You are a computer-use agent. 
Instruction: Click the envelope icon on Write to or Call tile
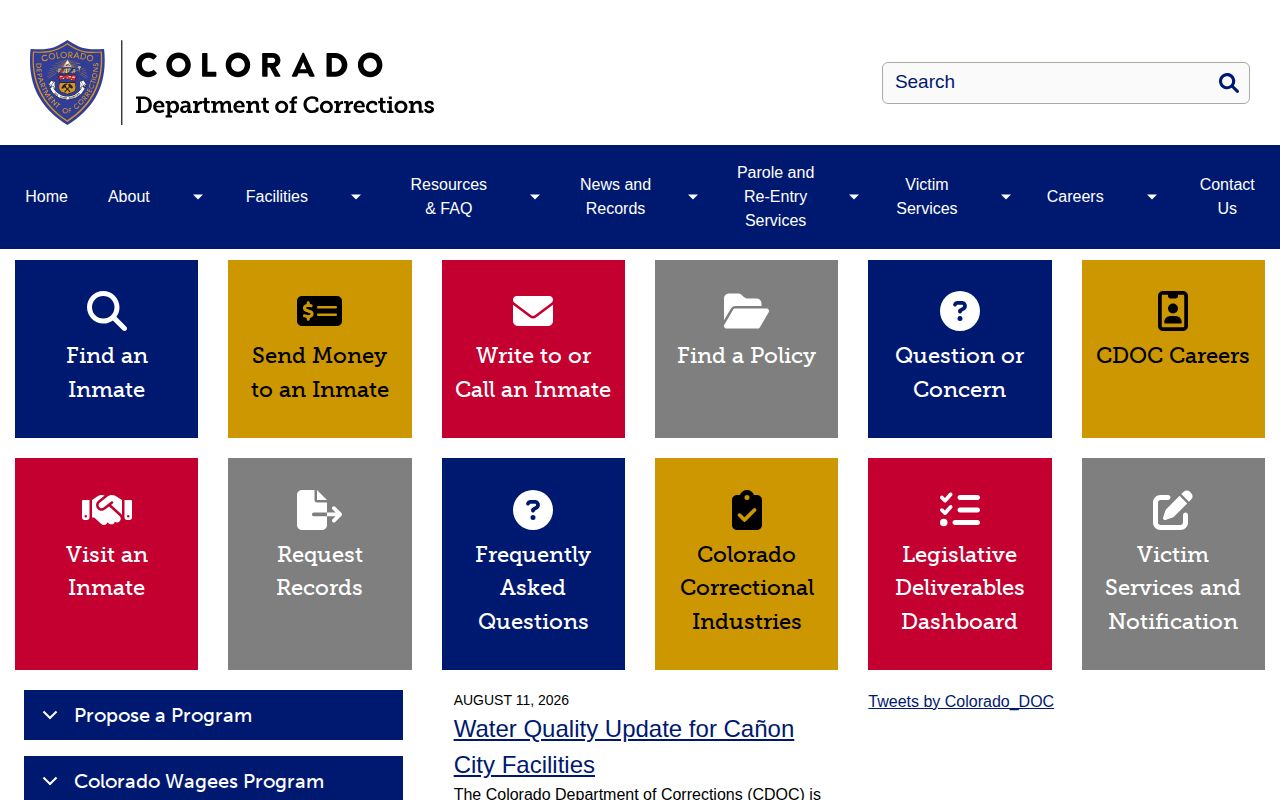[x=533, y=311]
